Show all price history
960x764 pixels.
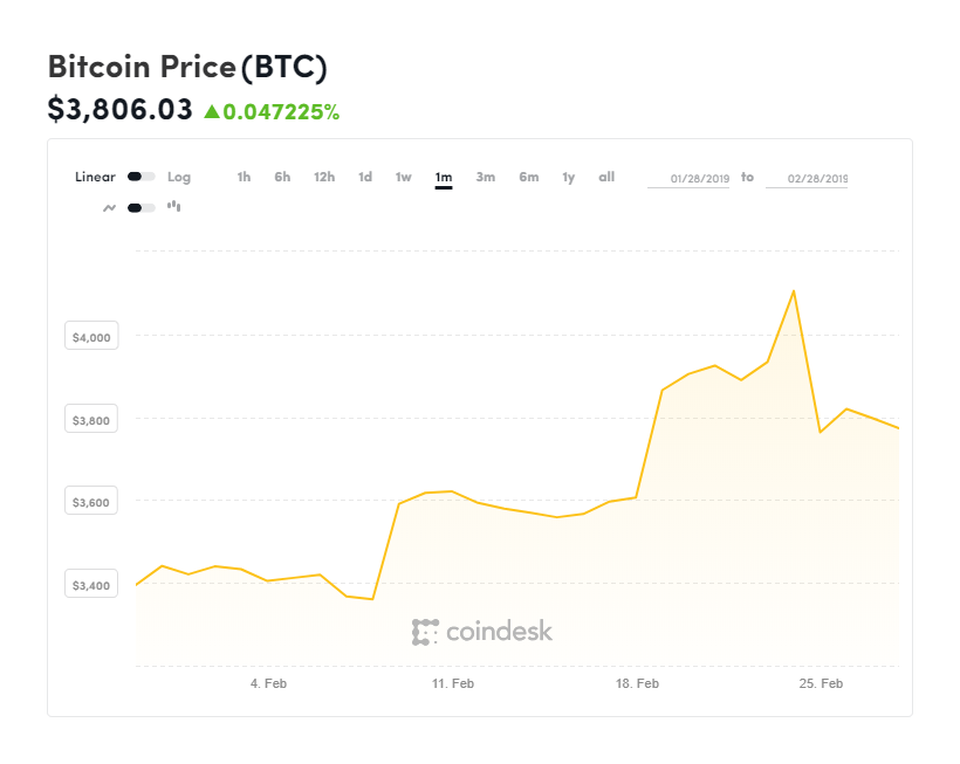[x=607, y=177]
